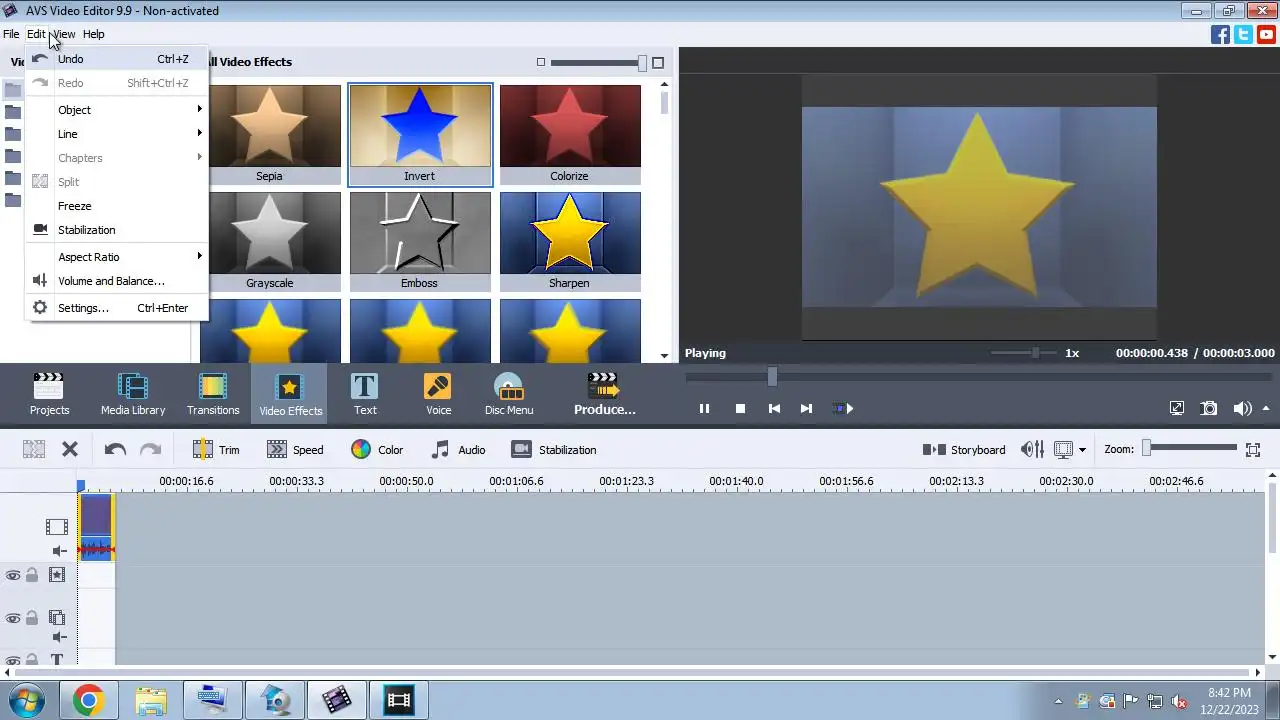The height and width of the screenshot is (720, 1280).
Task: Open the File menu
Action: pyautogui.click(x=11, y=34)
